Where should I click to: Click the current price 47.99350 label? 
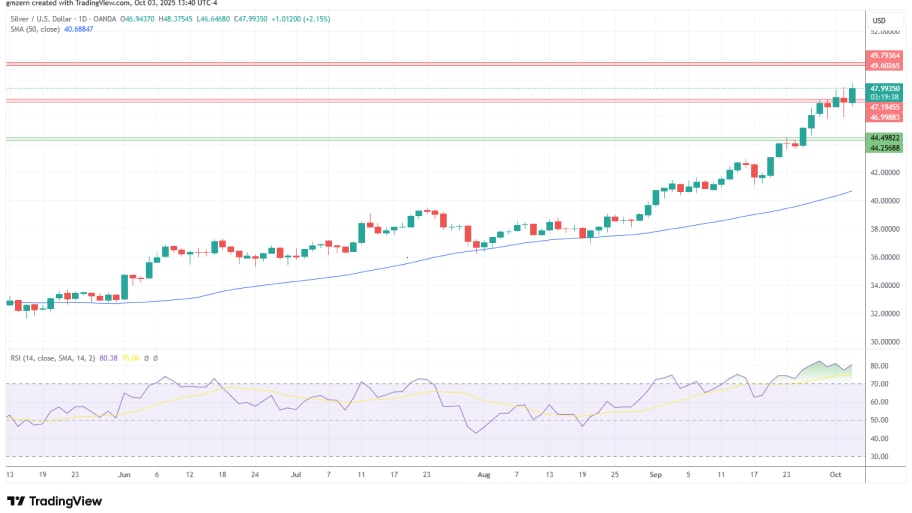(x=885, y=88)
